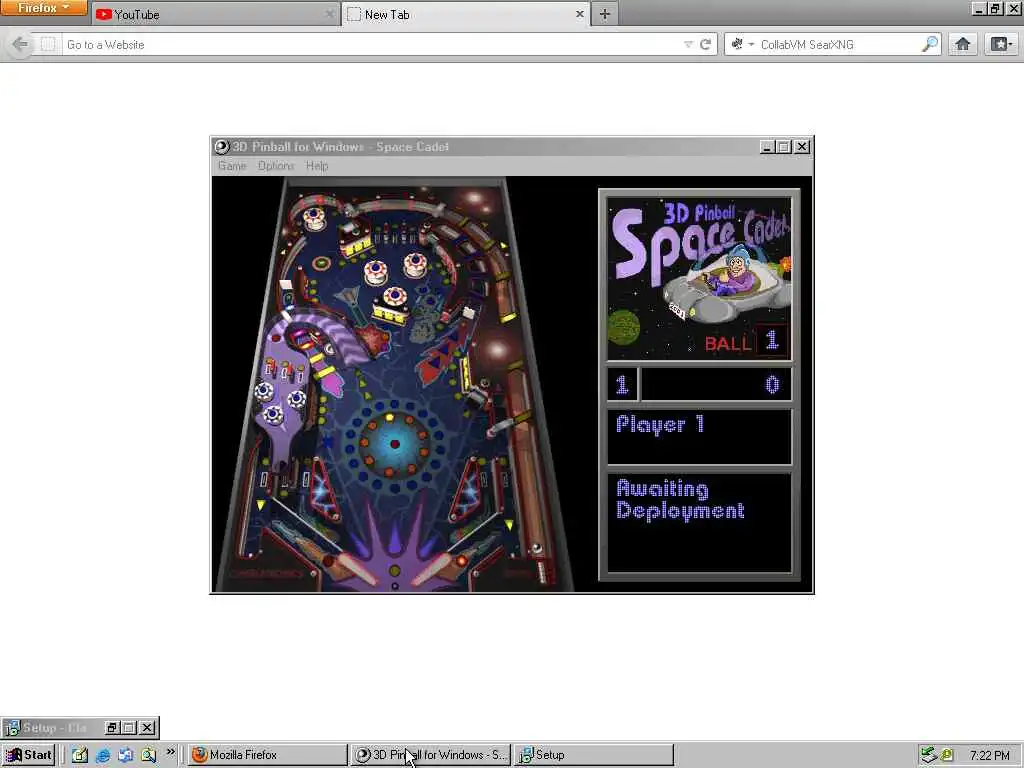This screenshot has width=1024, height=768.
Task: Click the Space Cadet logo image
Action: click(699, 278)
